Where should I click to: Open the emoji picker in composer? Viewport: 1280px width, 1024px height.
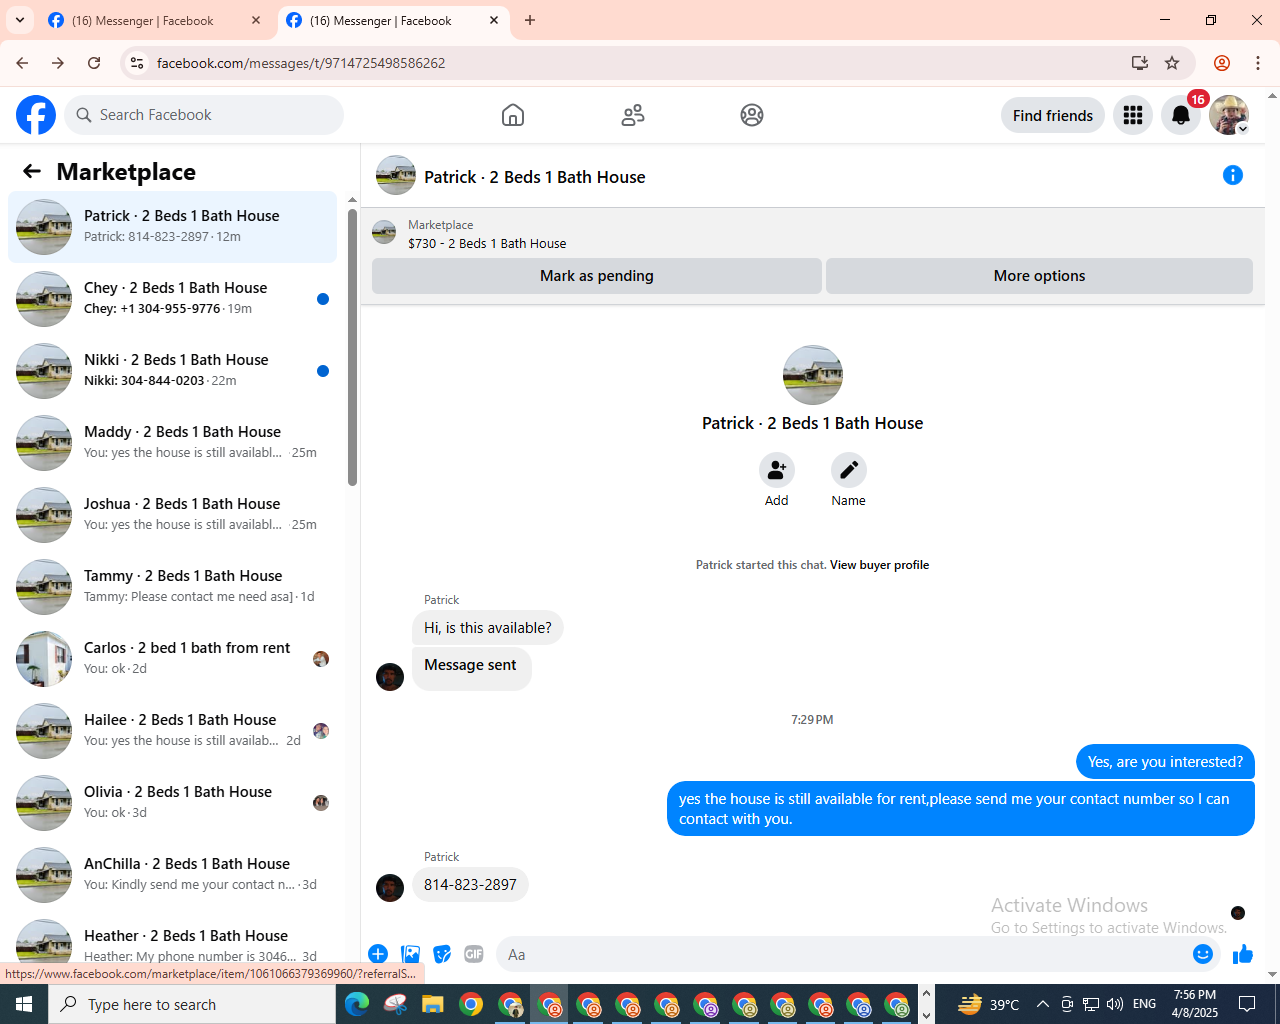tap(1203, 954)
